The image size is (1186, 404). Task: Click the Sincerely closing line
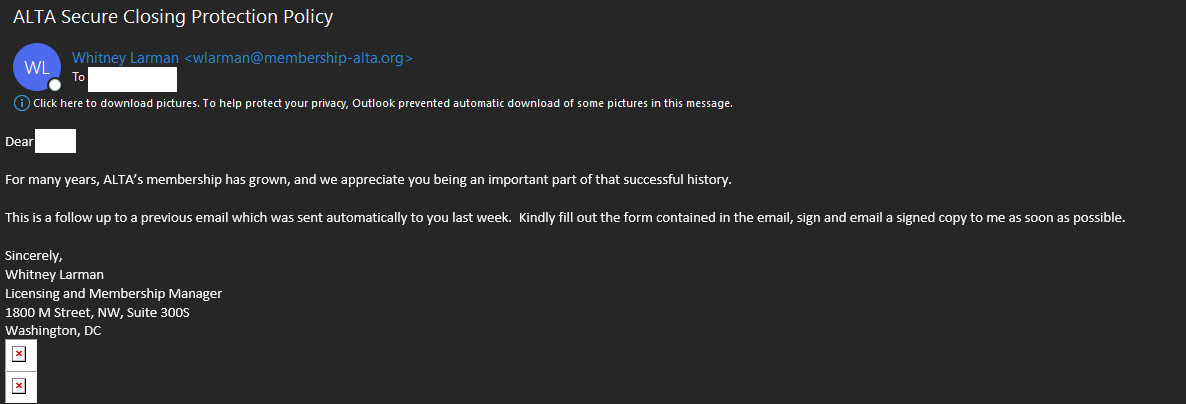tap(34, 256)
